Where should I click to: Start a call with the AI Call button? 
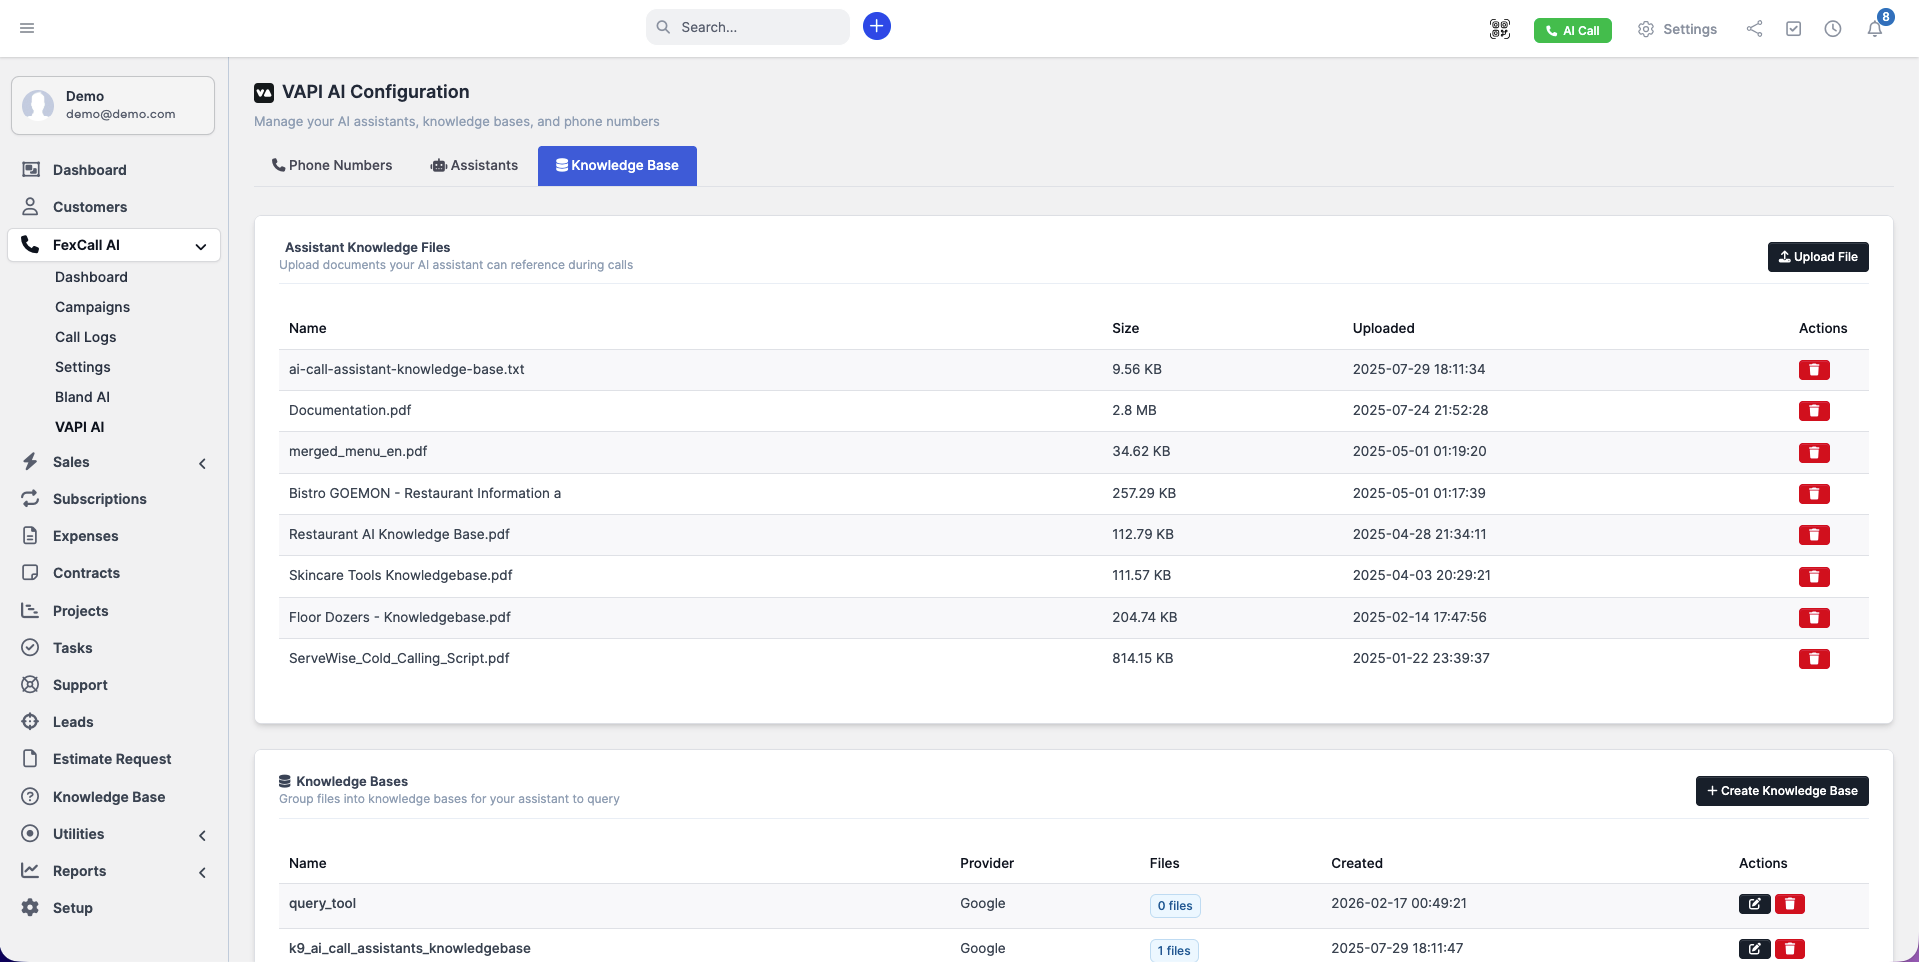(x=1572, y=30)
